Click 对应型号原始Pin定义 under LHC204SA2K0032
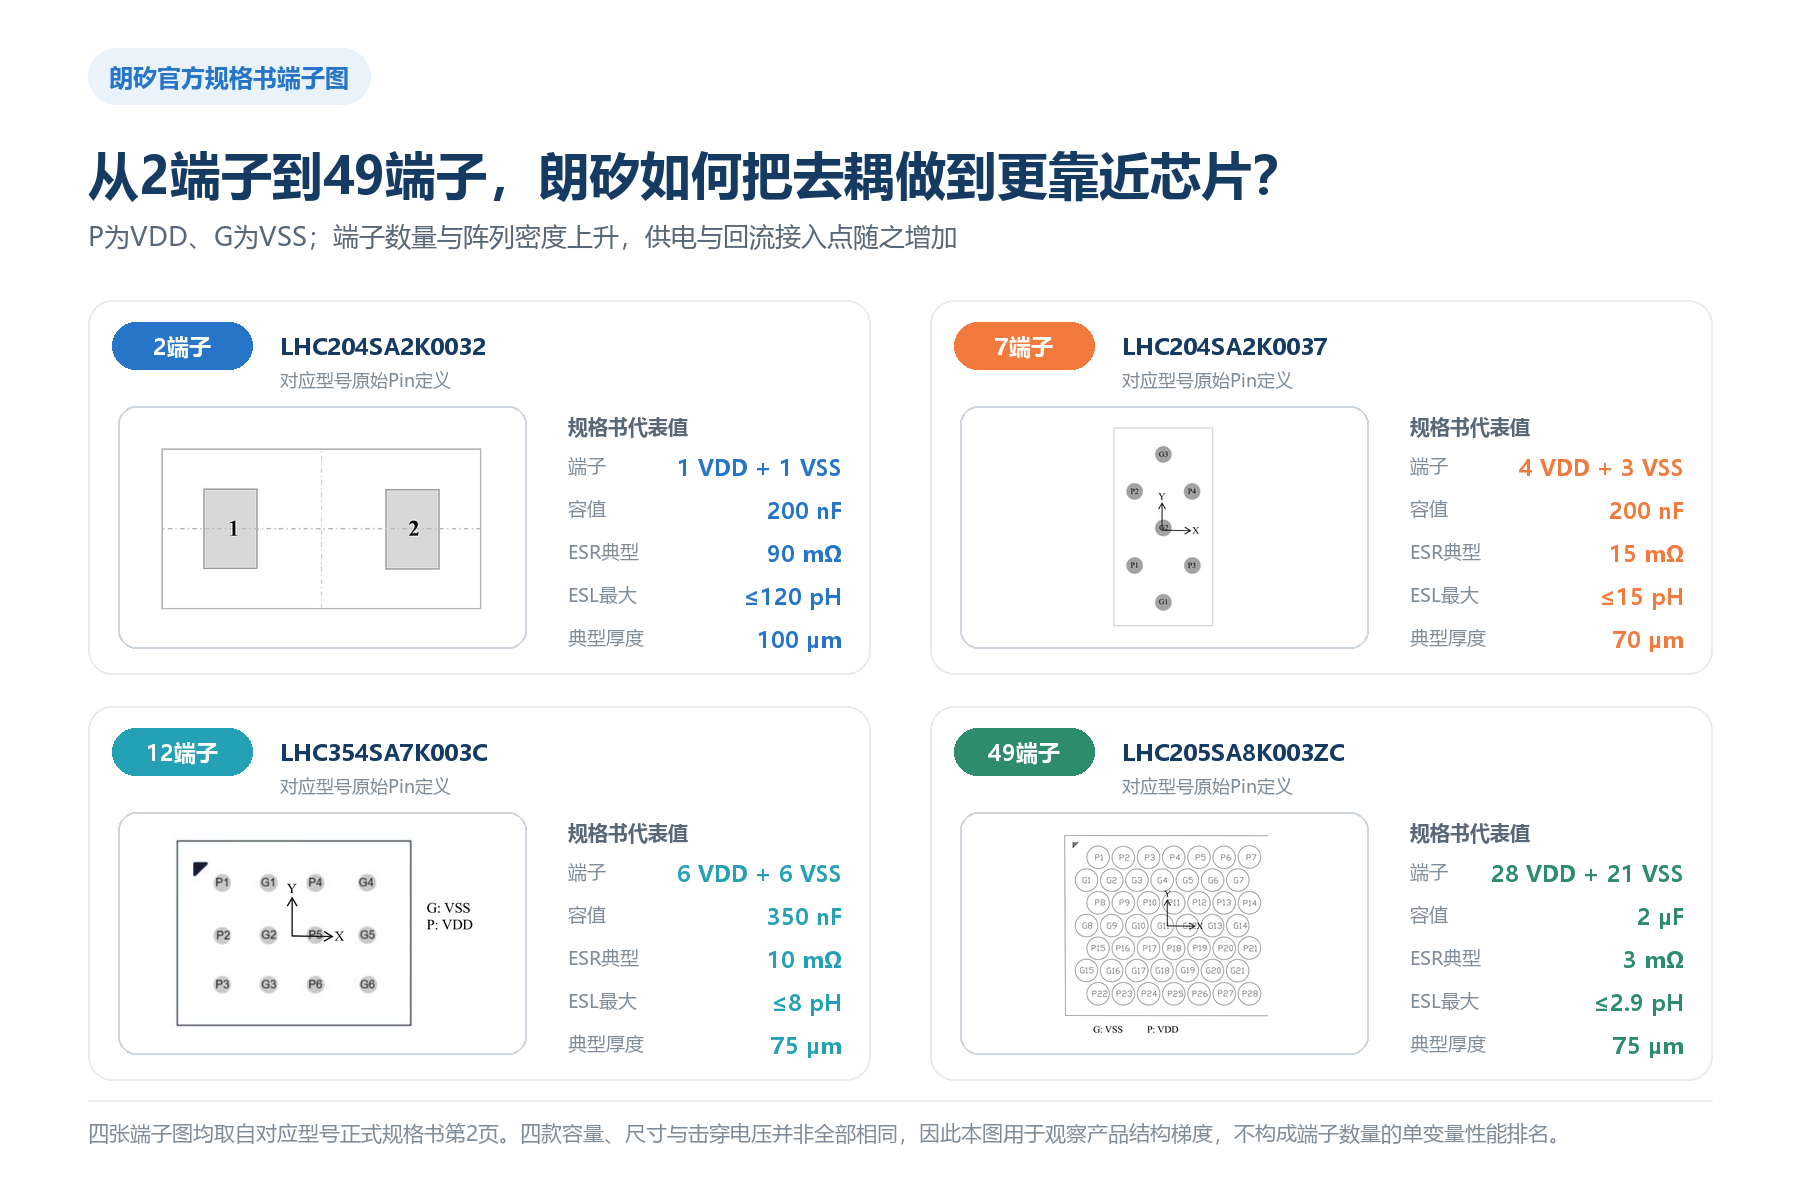The image size is (1800, 1200). tap(365, 381)
